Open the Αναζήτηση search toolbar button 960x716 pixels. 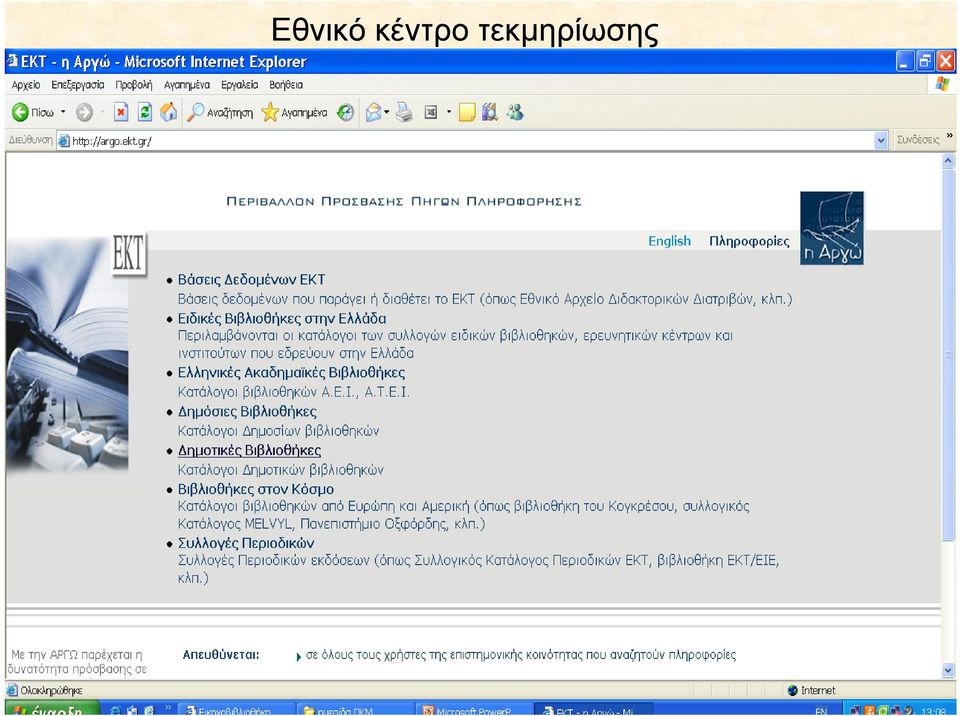tap(220, 112)
